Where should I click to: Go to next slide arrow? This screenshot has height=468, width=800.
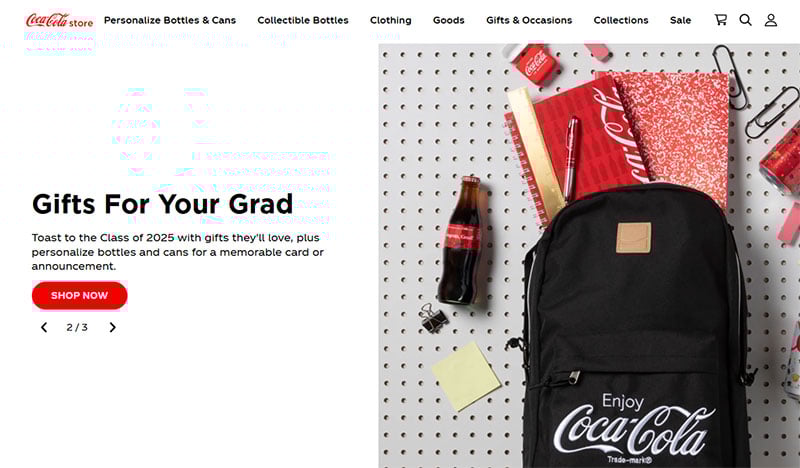[x=112, y=327]
